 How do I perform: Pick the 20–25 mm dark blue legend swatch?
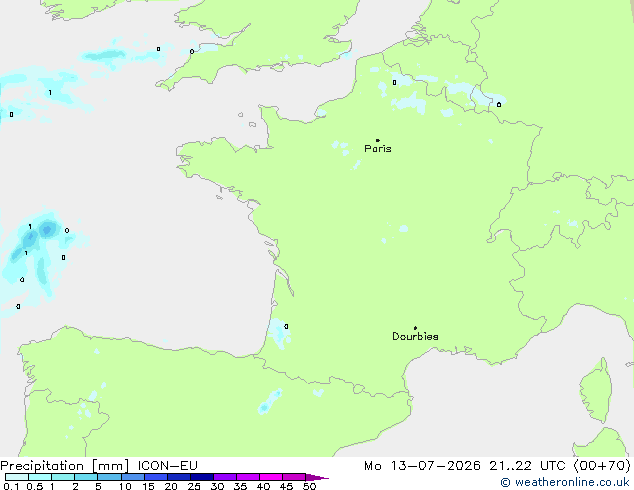178,477
